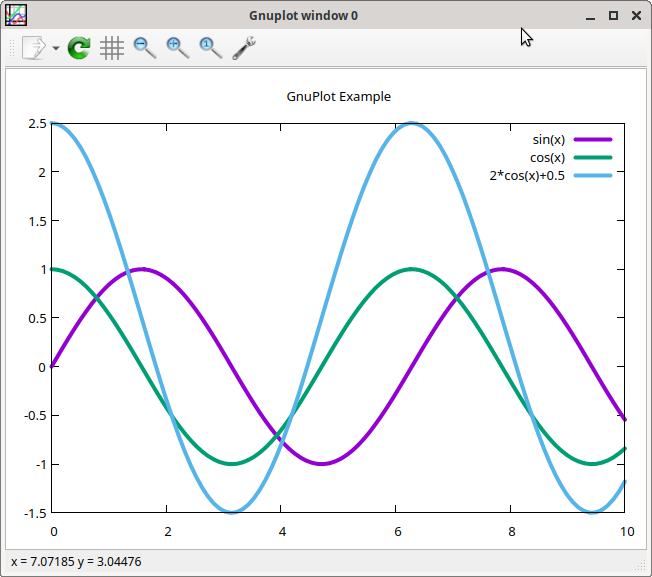Click the x-axis tick label 8

pos(511,532)
